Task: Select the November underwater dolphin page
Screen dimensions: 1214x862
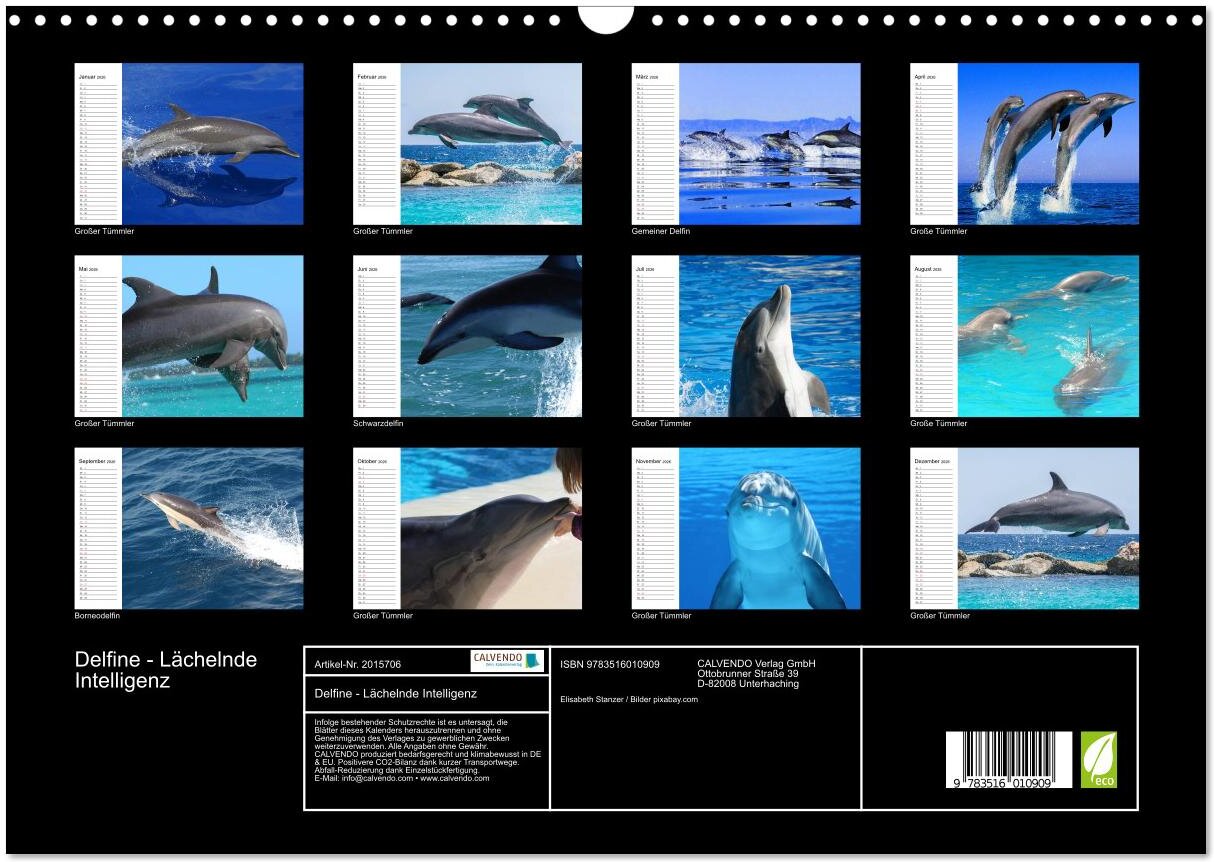Action: (746, 528)
